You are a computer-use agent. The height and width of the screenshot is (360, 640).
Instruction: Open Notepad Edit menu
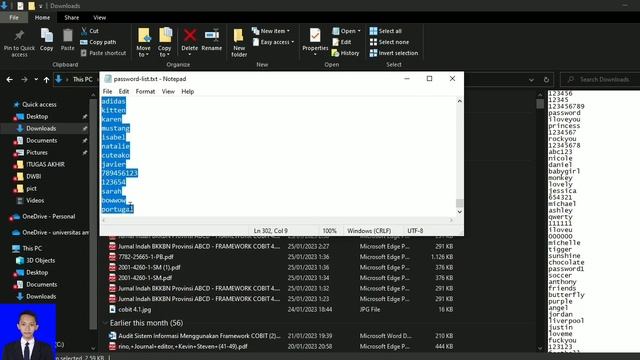pos(124,91)
